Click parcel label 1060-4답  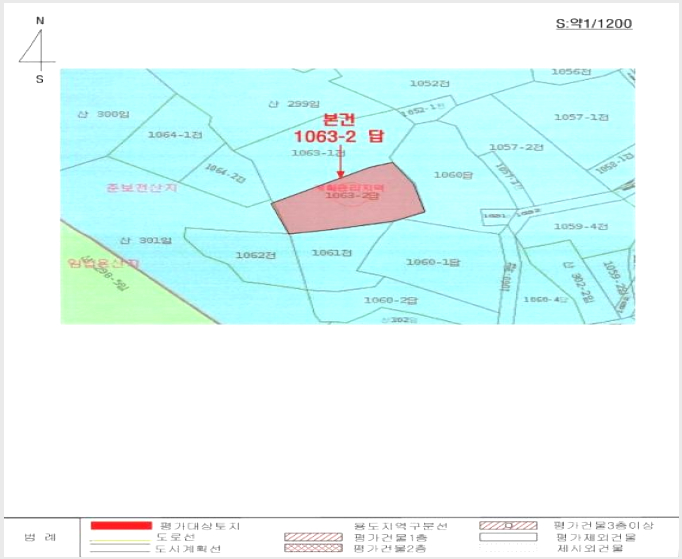coord(546,299)
